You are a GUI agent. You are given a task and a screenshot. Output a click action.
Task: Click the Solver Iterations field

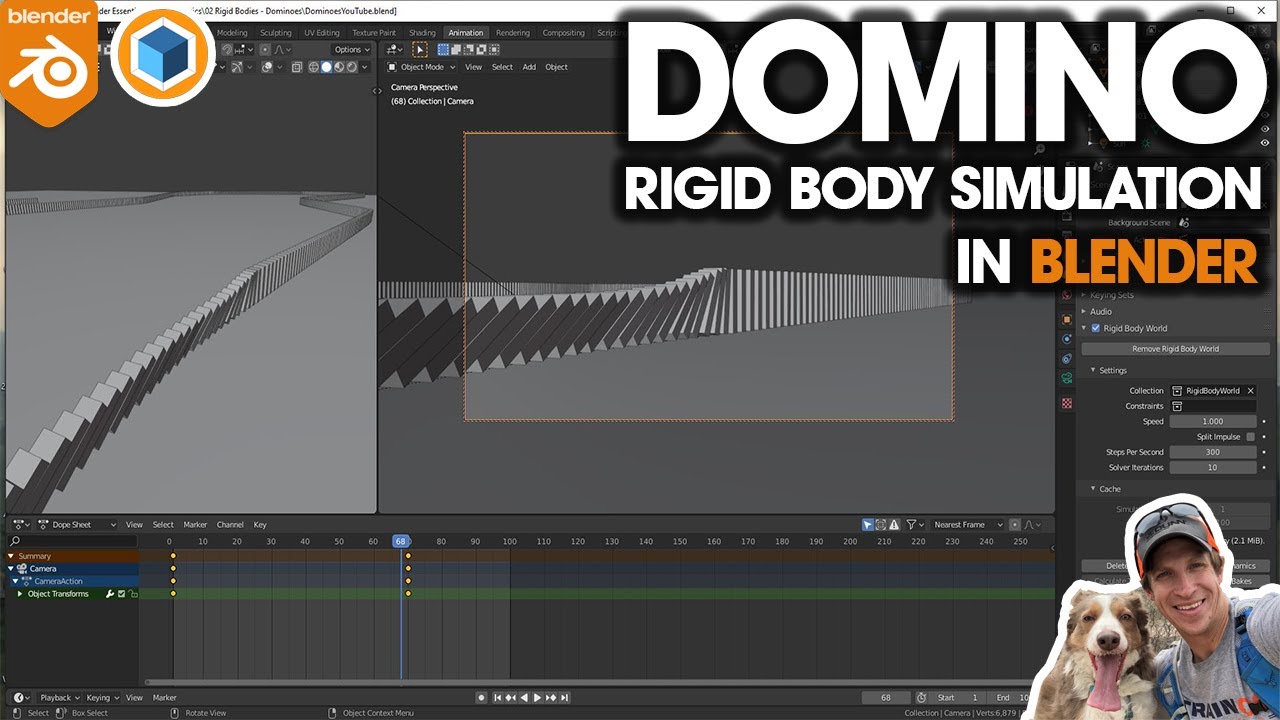(1213, 467)
